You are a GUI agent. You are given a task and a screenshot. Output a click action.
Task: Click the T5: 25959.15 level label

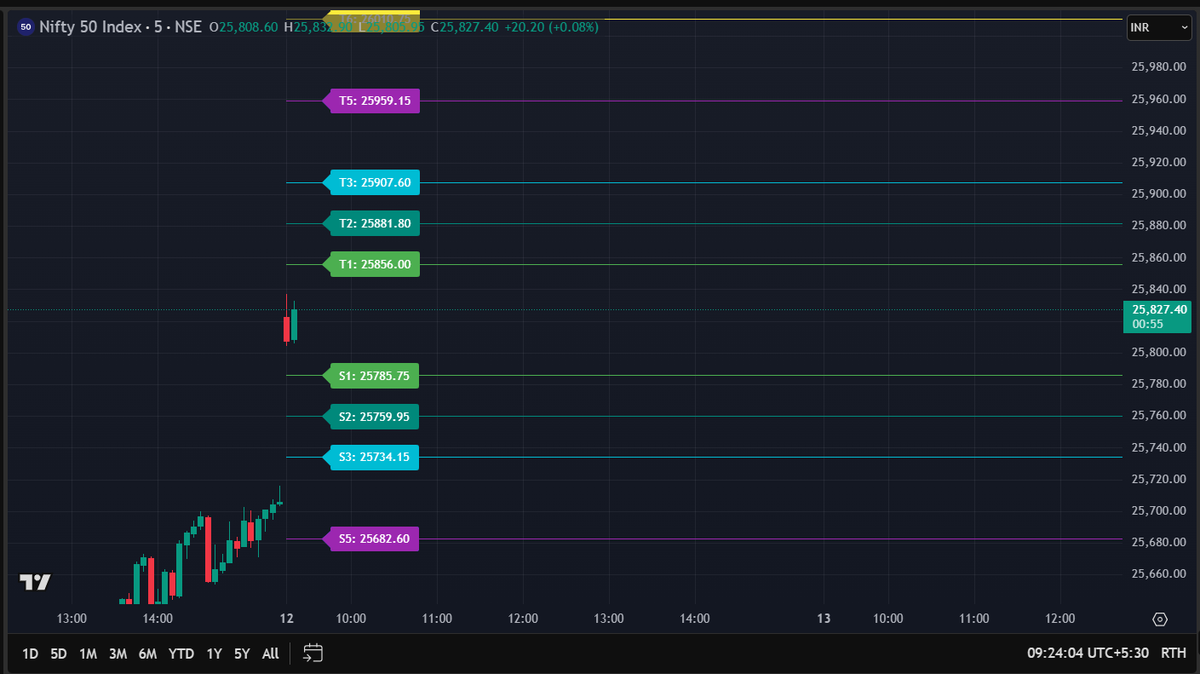coord(372,101)
